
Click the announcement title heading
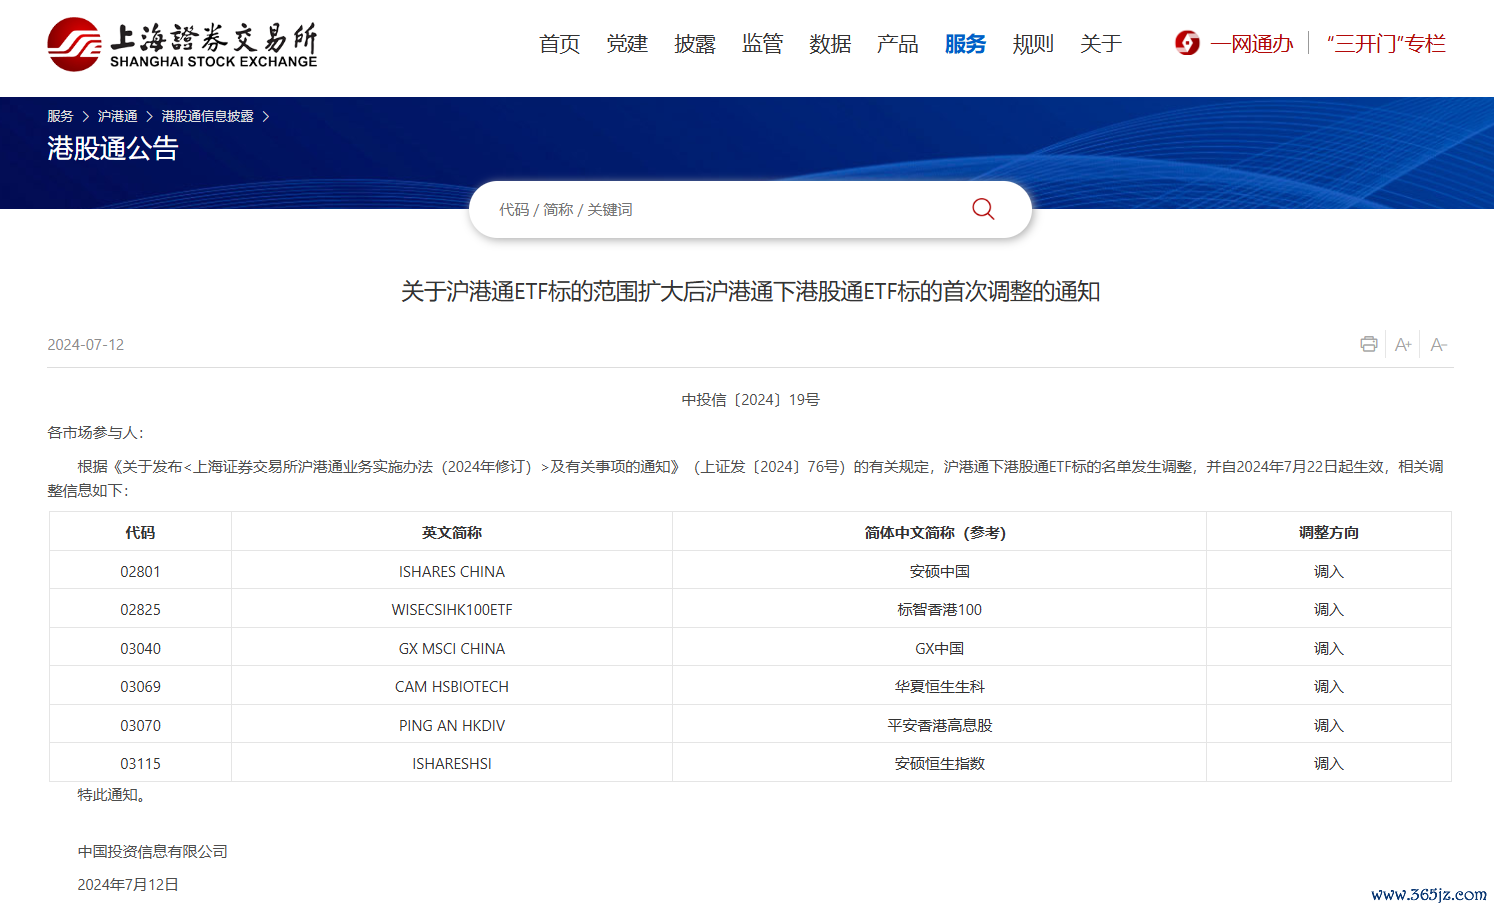750,291
